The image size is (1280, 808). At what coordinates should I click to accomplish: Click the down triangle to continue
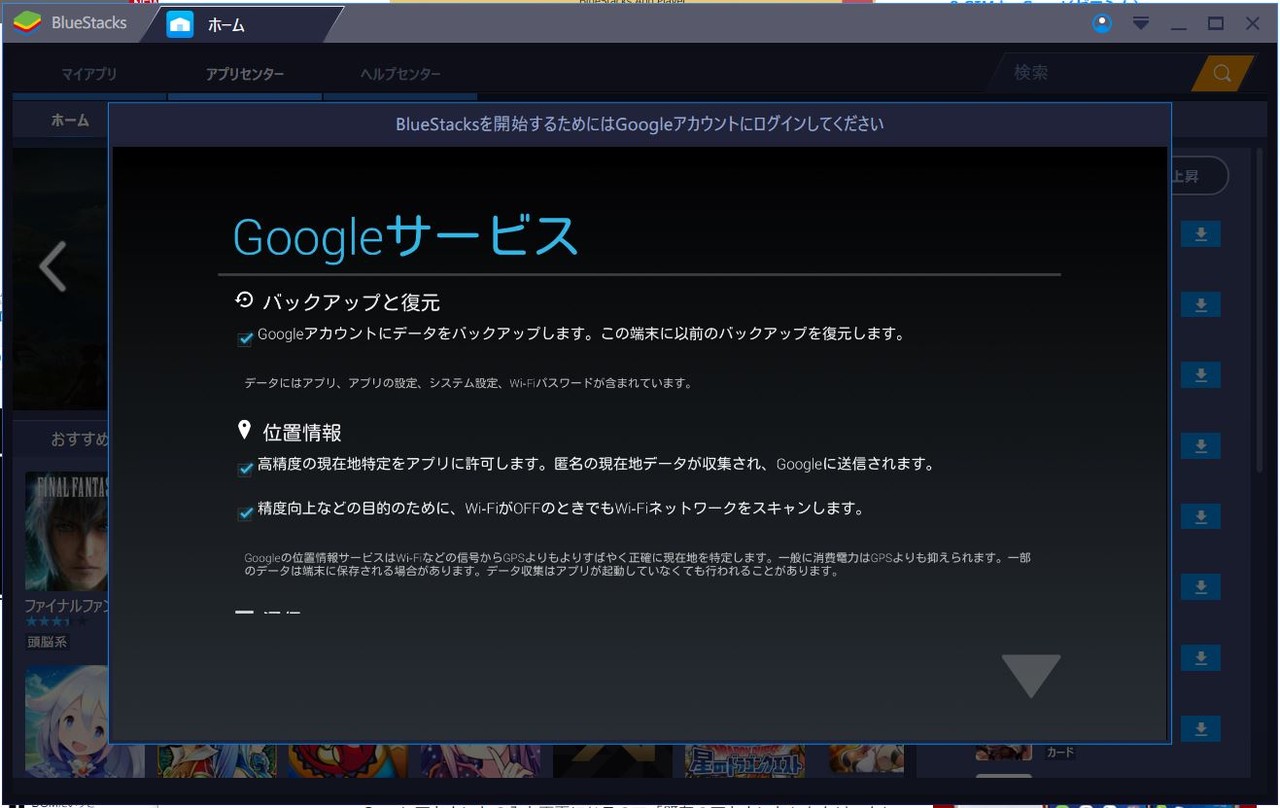[1031, 676]
